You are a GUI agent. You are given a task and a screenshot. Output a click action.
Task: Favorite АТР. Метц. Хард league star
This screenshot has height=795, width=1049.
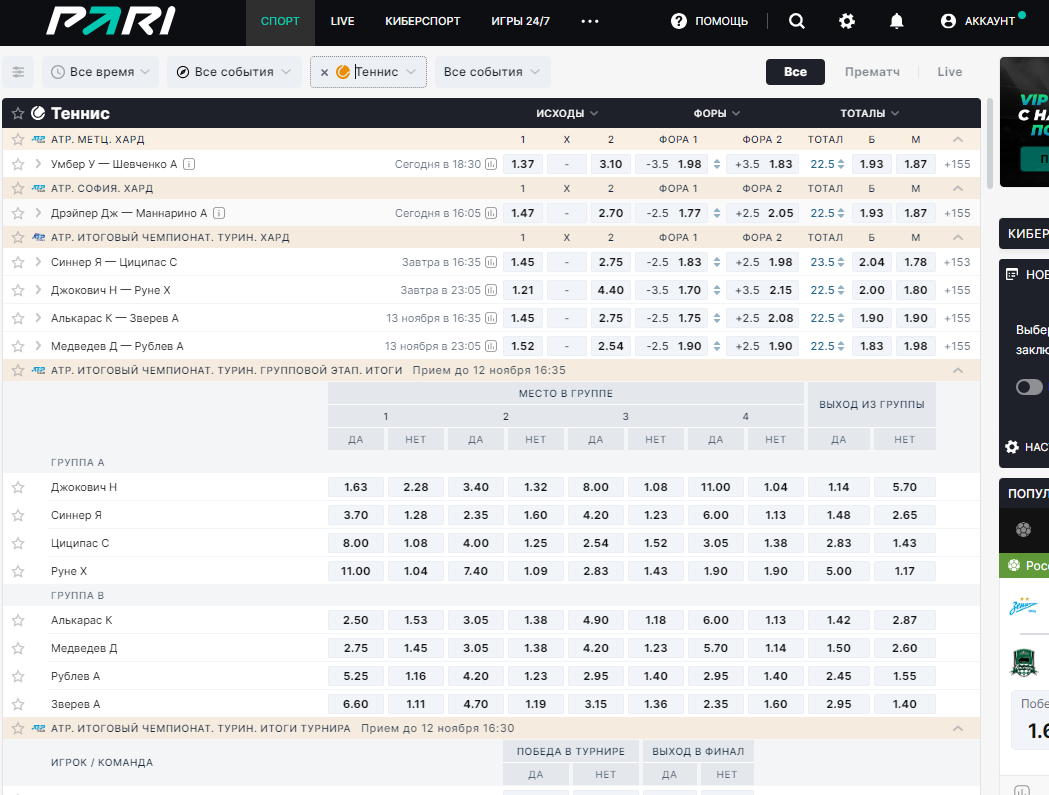coord(18,139)
